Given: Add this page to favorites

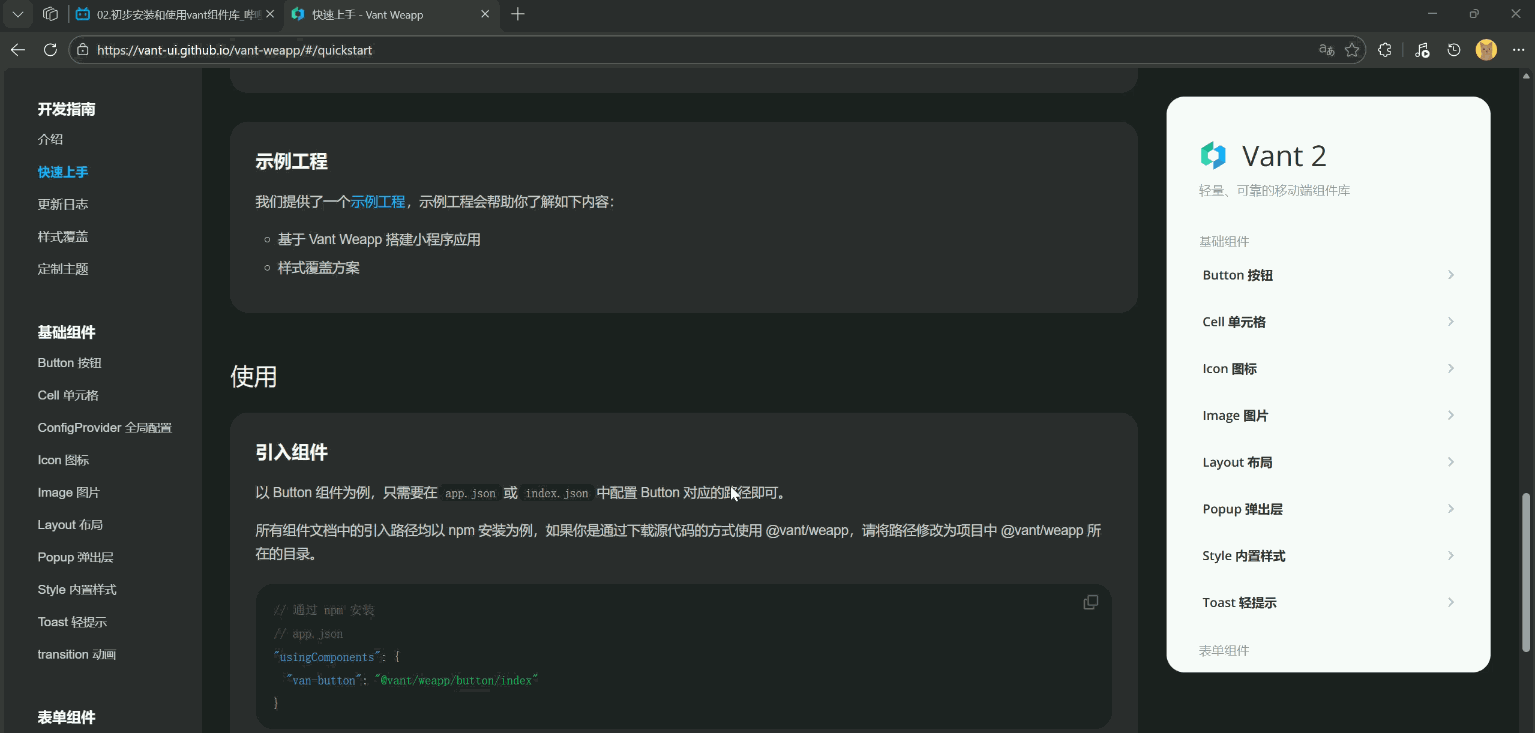Looking at the screenshot, I should coord(1352,50).
